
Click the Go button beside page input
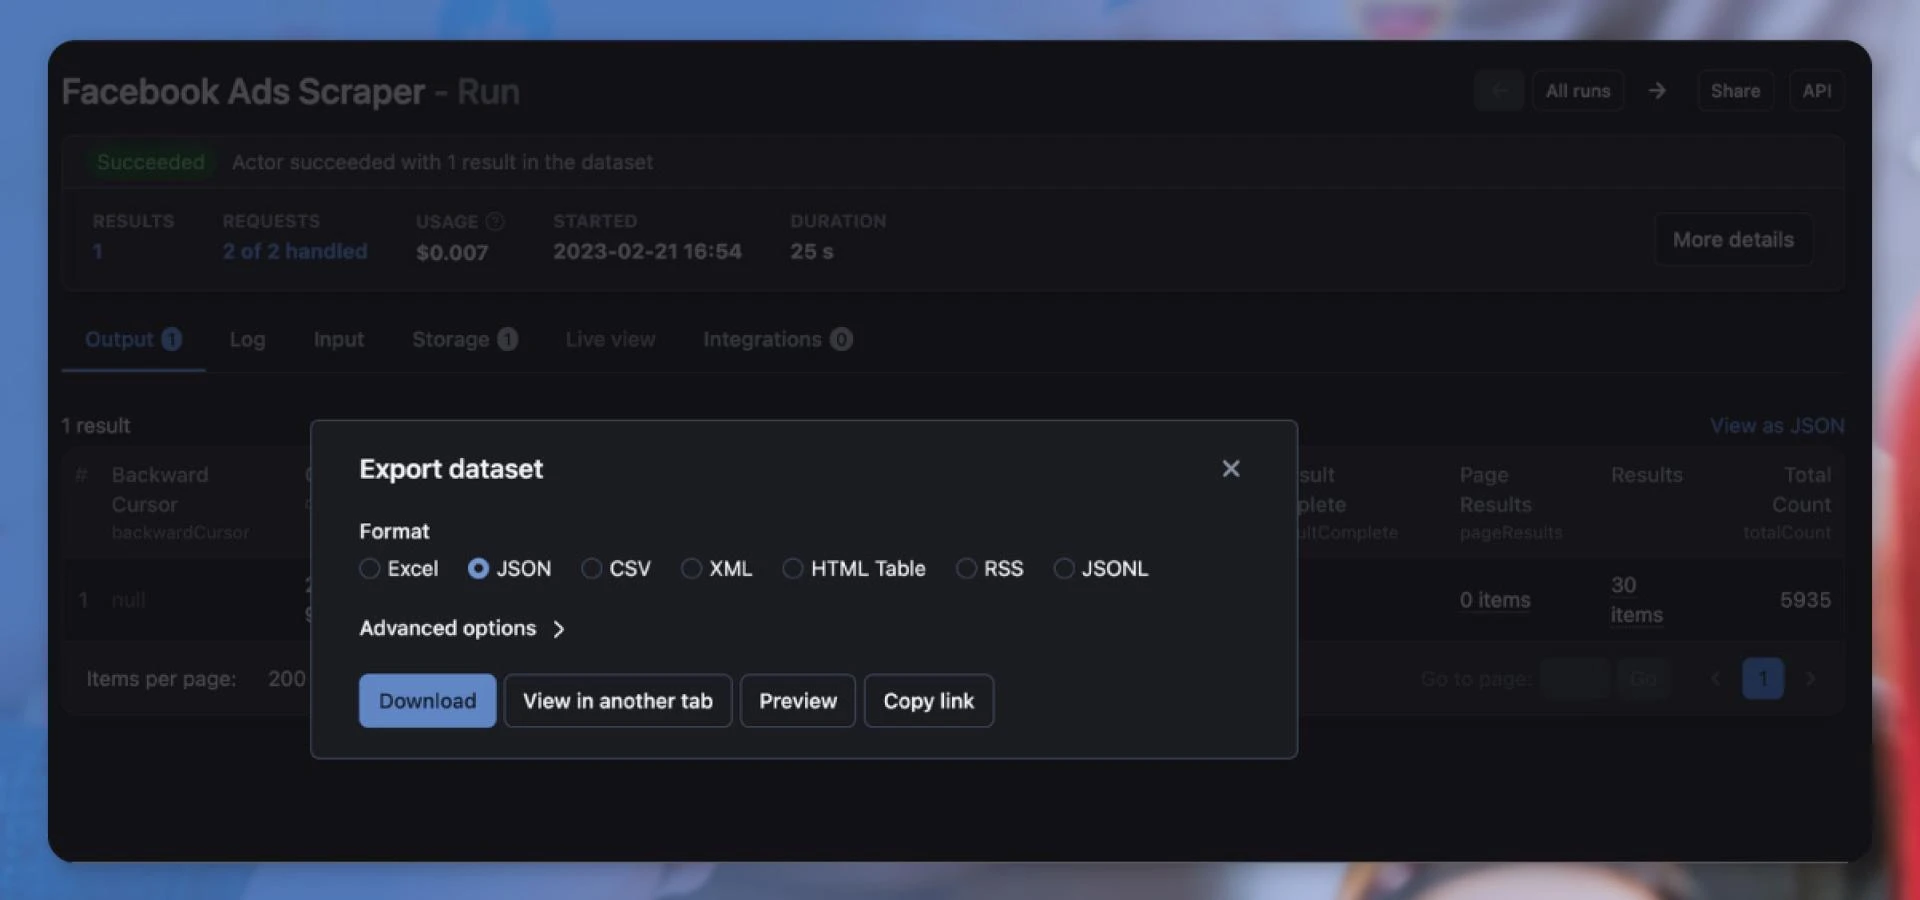(1643, 679)
